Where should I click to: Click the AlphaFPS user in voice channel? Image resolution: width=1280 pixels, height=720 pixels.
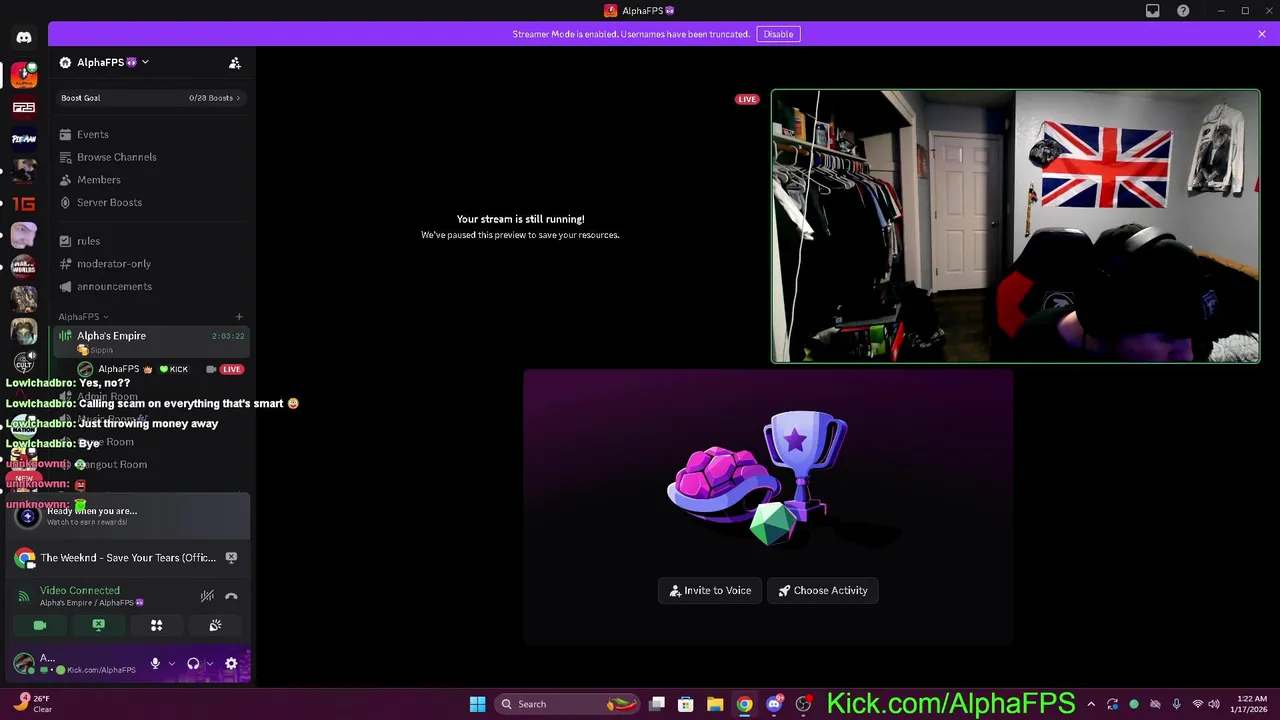pyautogui.click(x=160, y=369)
